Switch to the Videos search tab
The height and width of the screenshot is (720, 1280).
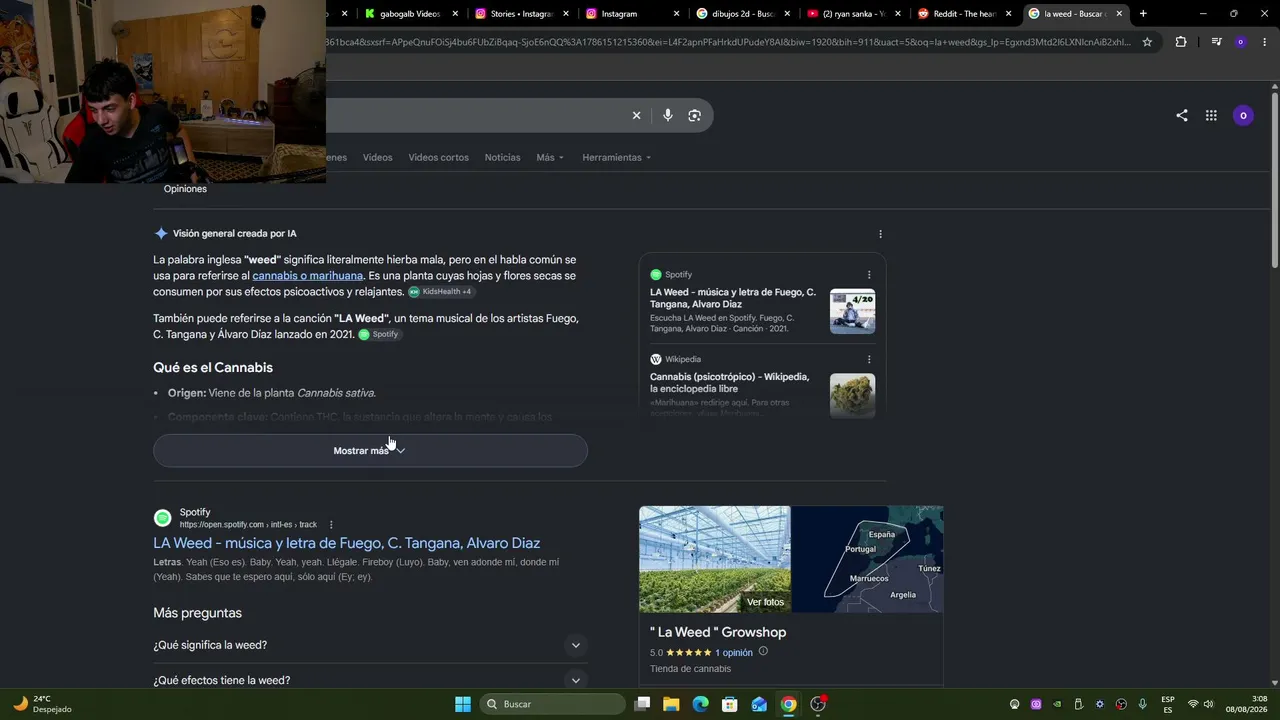click(x=377, y=157)
